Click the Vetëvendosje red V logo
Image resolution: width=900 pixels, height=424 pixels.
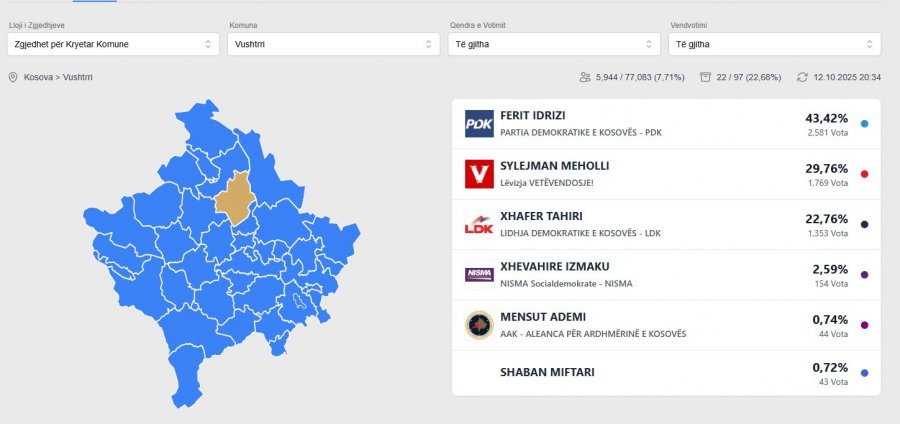click(479, 174)
